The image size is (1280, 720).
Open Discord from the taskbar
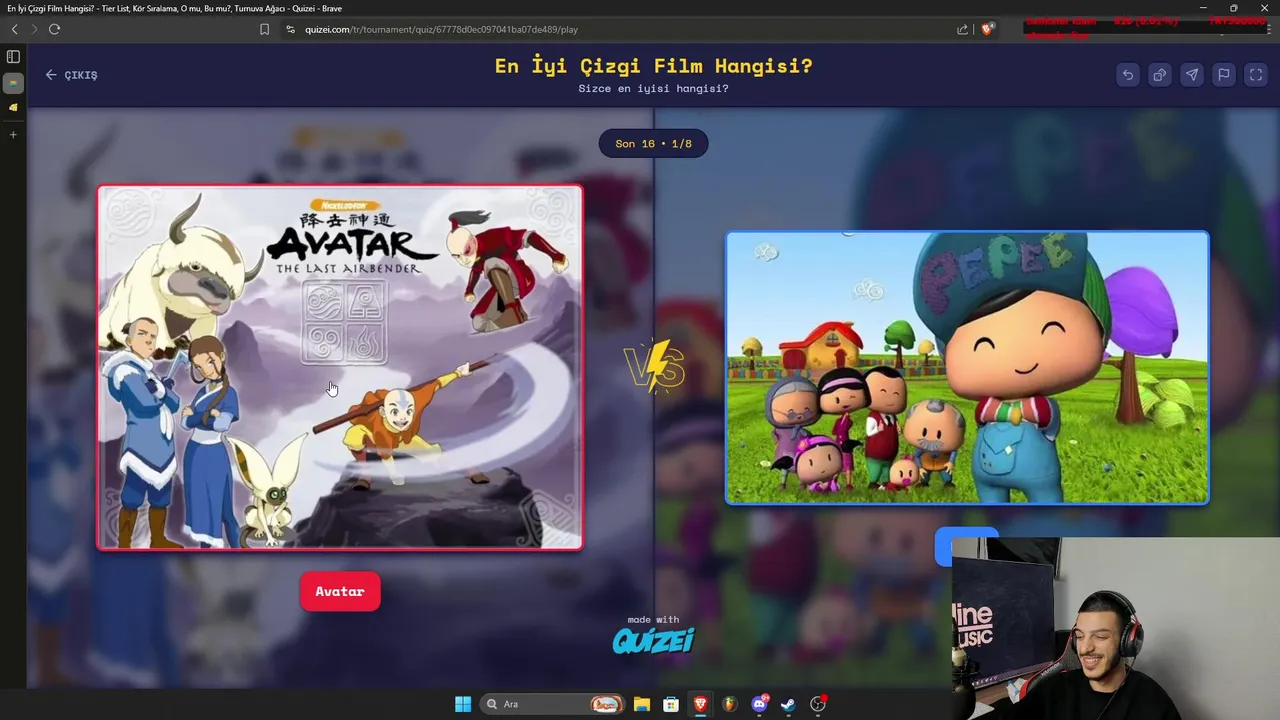coord(759,704)
